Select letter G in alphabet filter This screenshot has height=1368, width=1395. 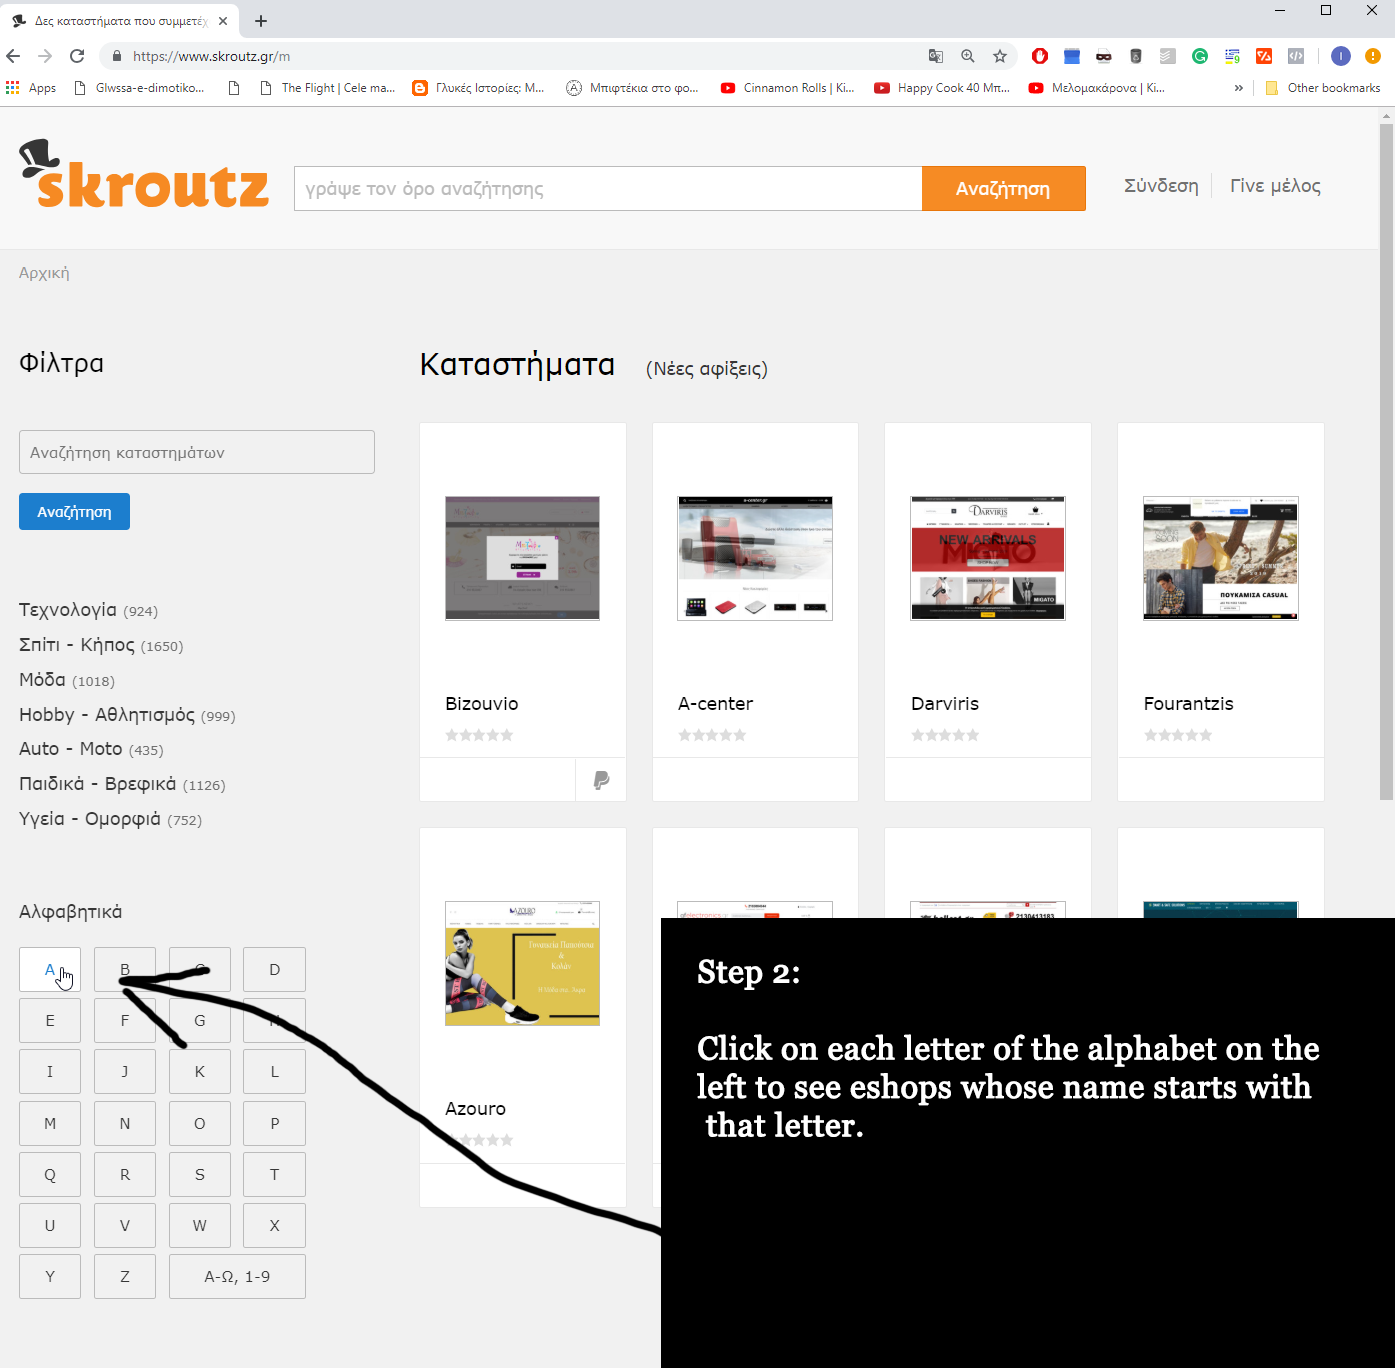200,1021
